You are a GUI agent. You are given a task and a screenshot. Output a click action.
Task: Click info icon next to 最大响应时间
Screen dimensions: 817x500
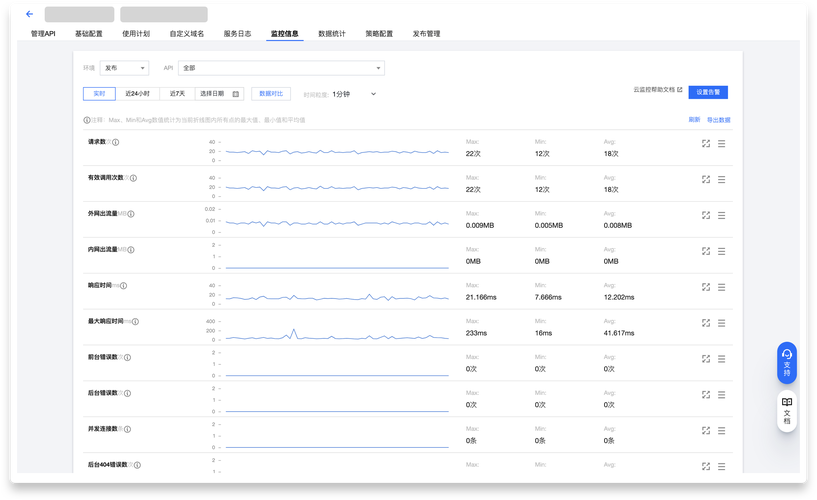[135, 322]
